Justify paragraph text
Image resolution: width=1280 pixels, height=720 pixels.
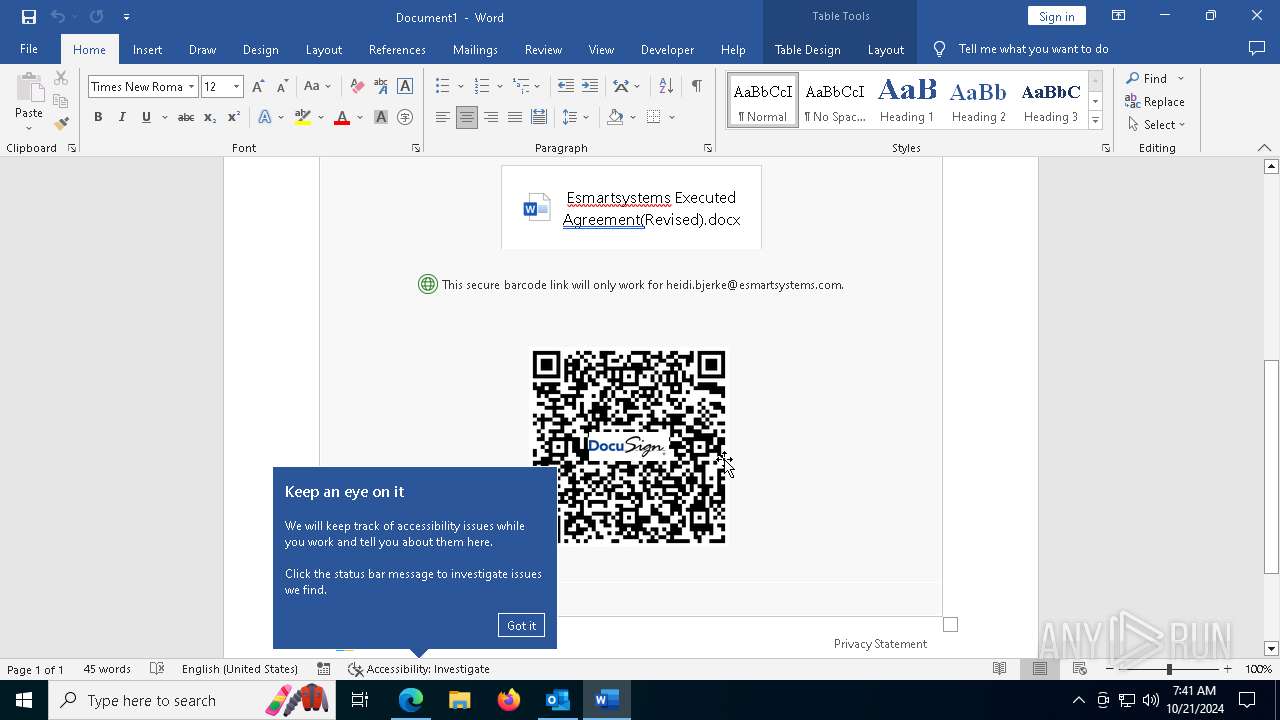(x=515, y=117)
